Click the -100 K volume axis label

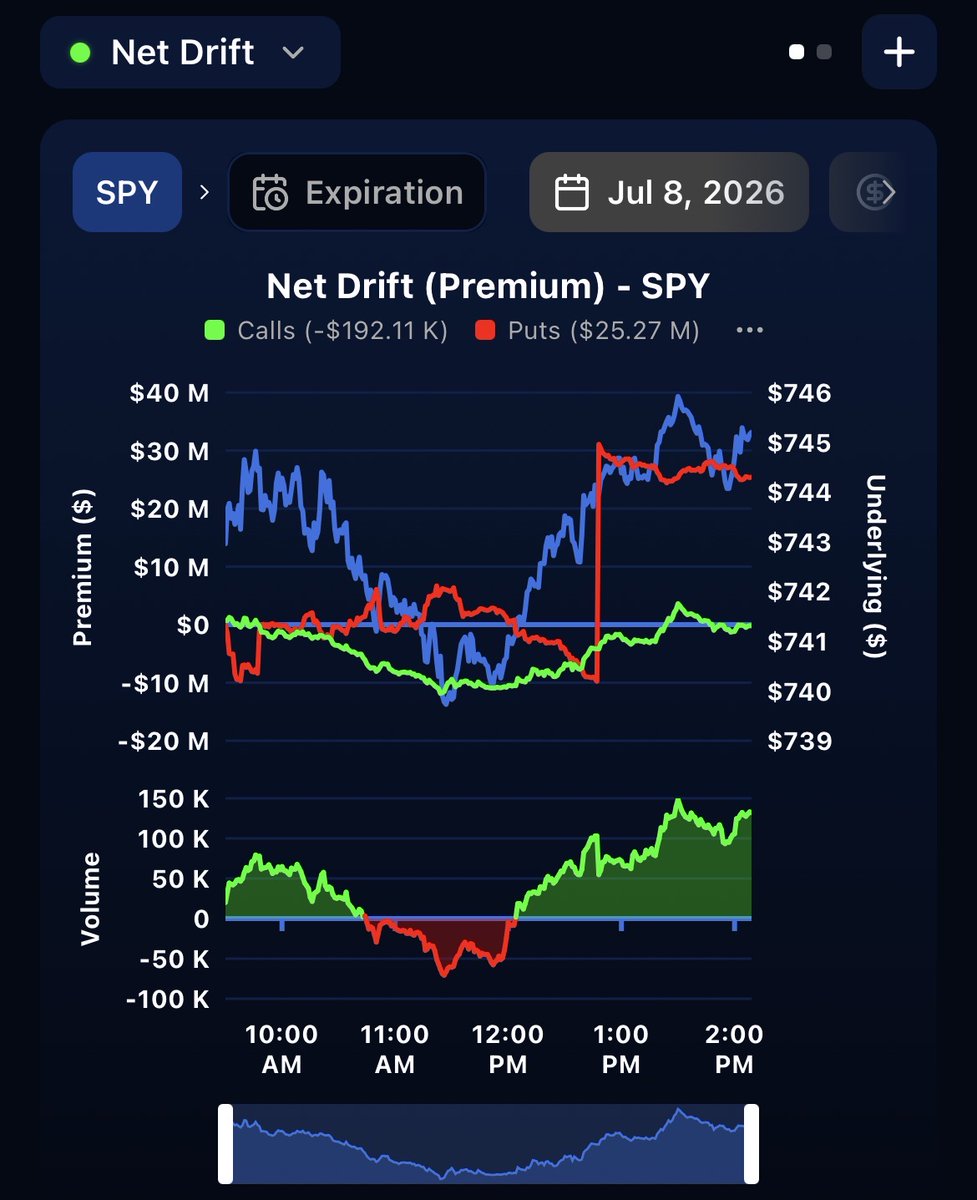pos(168,999)
